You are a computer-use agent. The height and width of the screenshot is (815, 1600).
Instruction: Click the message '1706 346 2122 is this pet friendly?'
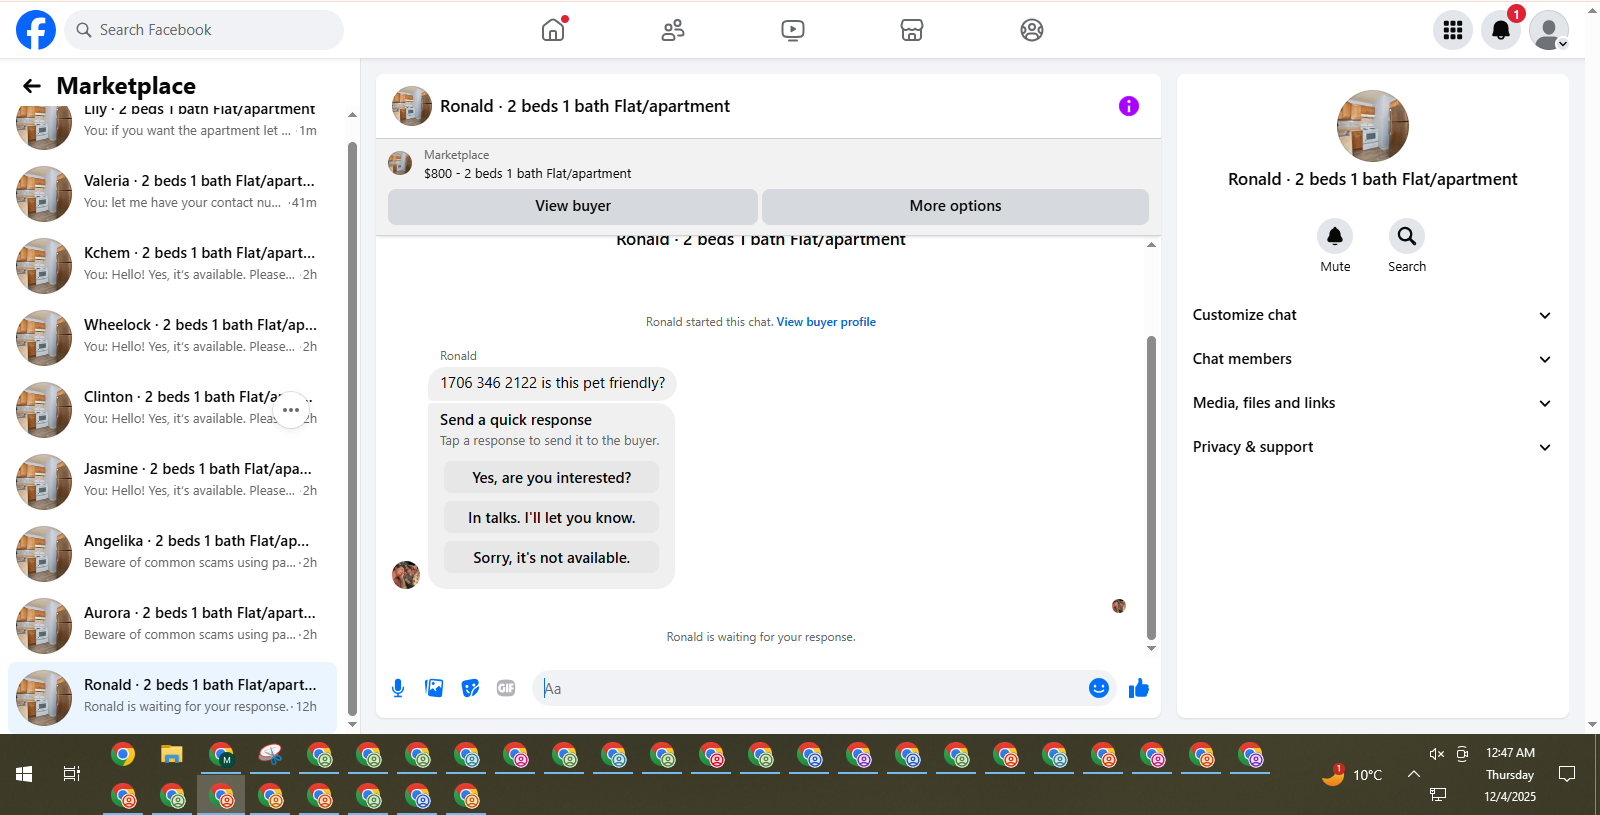coord(552,383)
